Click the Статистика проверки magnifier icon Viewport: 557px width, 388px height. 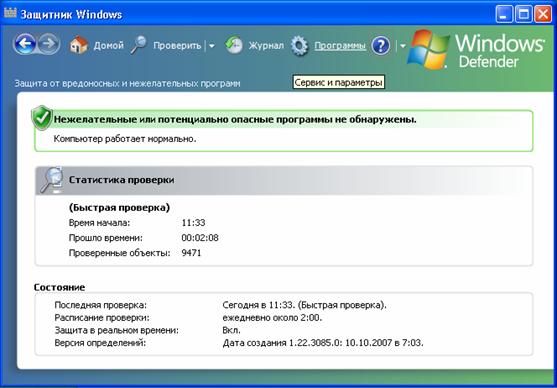[x=52, y=180]
